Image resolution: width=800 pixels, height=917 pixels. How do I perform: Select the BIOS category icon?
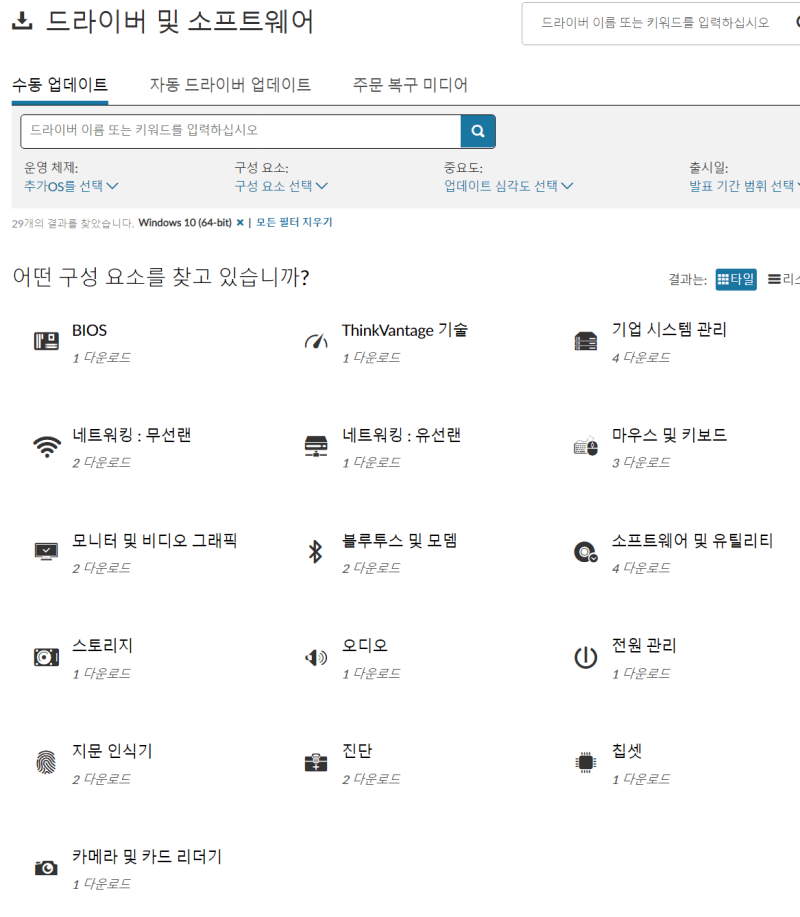pyautogui.click(x=45, y=340)
